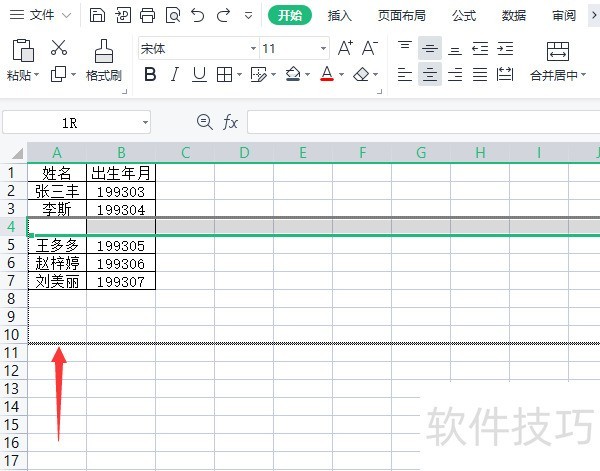
Task: Click the formula bar input field
Action: [x=424, y=122]
